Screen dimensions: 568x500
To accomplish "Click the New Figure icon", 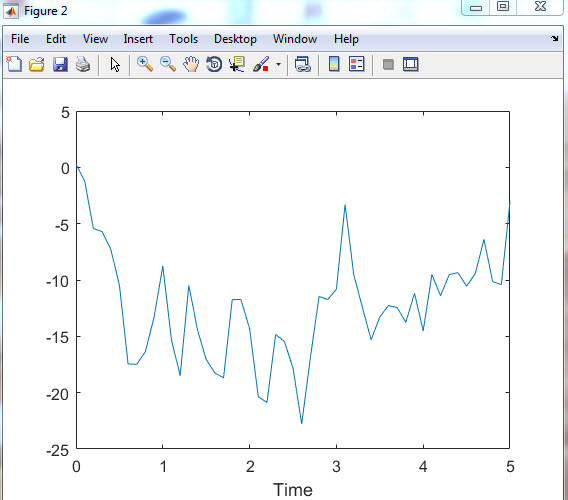I will point(14,65).
